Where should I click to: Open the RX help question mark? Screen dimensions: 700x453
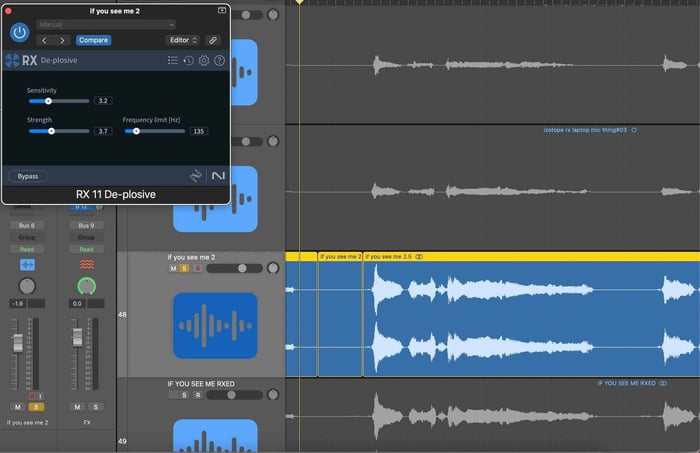[219, 60]
